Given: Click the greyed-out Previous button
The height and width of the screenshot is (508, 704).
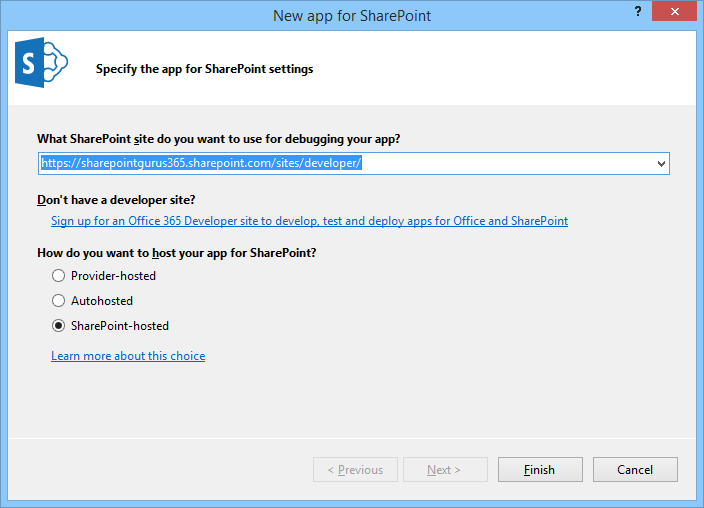Looking at the screenshot, I should [x=355, y=470].
